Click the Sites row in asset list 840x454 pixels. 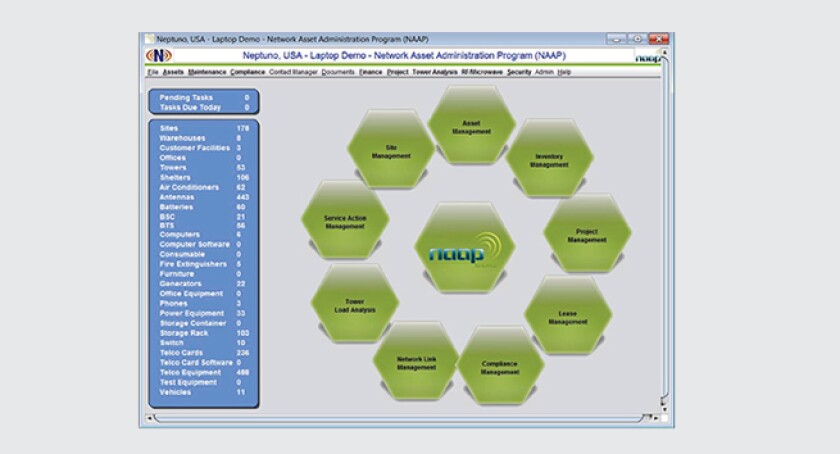pyautogui.click(x=204, y=128)
